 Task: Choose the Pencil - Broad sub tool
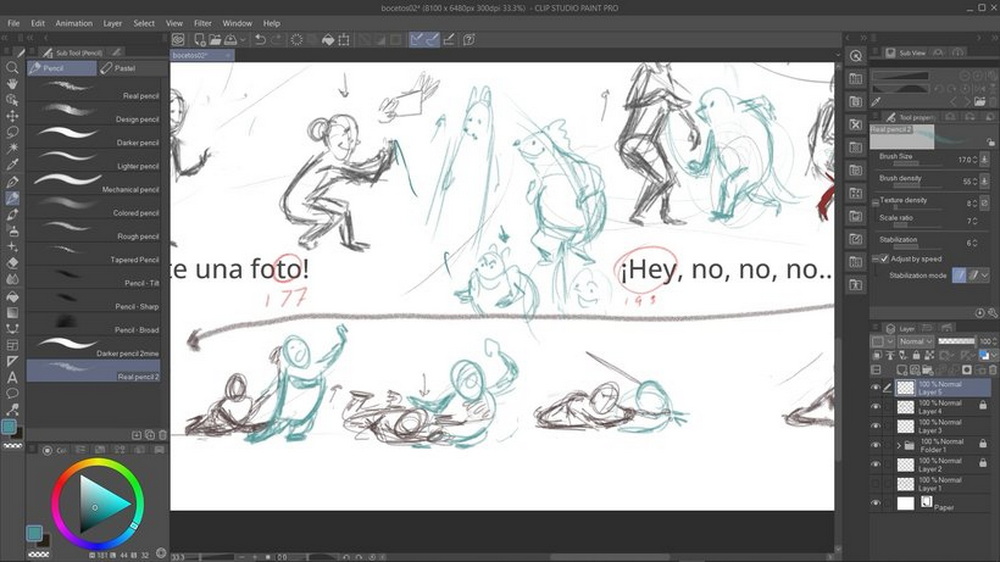click(93, 324)
